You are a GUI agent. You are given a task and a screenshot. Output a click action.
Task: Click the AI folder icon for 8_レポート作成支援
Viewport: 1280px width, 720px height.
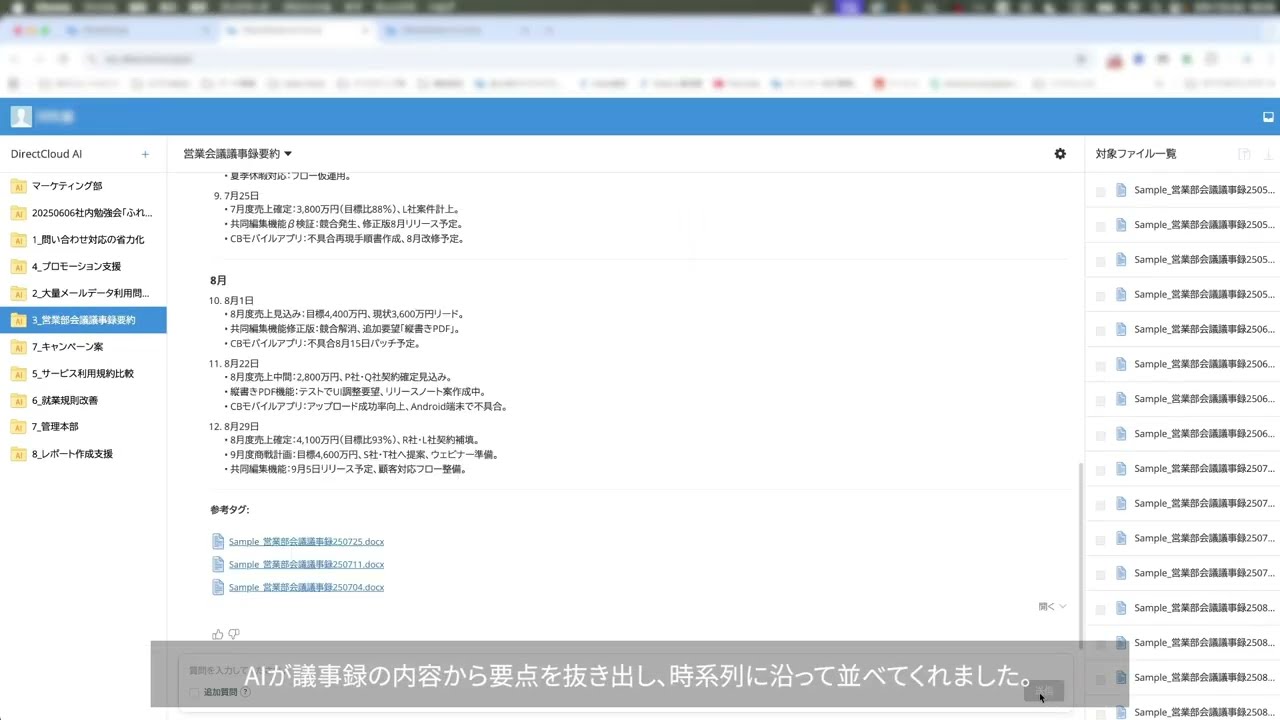[x=18, y=454]
